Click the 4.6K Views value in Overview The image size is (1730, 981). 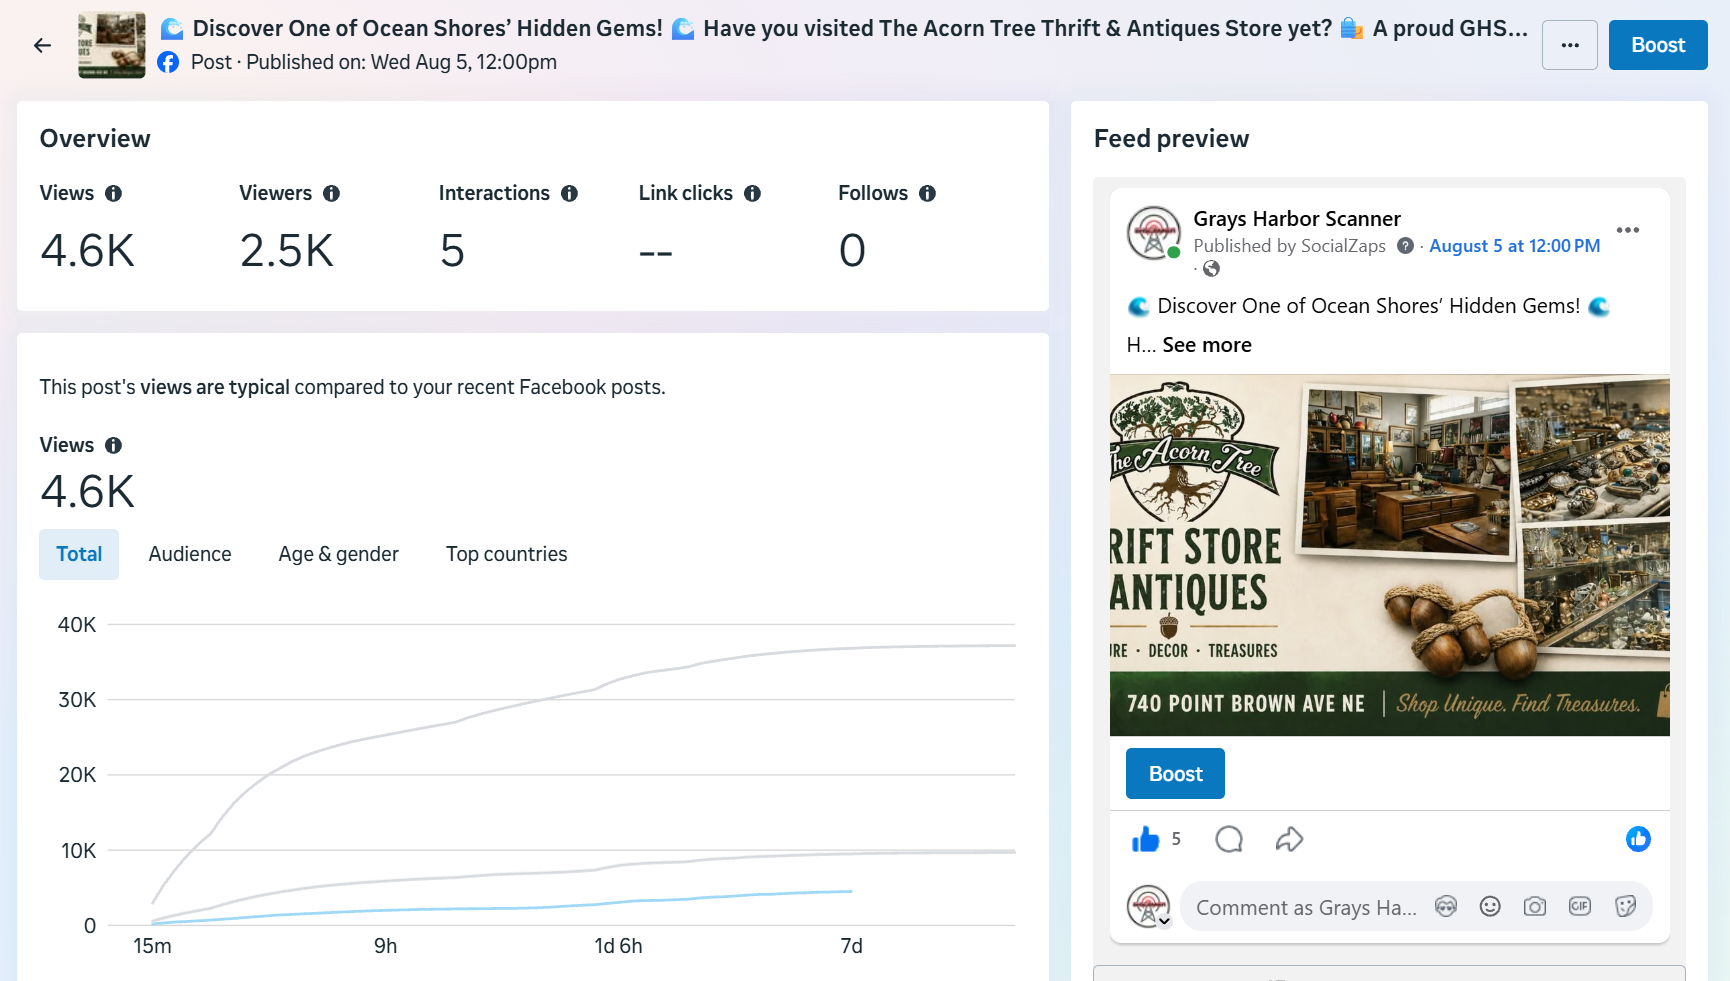tap(88, 250)
